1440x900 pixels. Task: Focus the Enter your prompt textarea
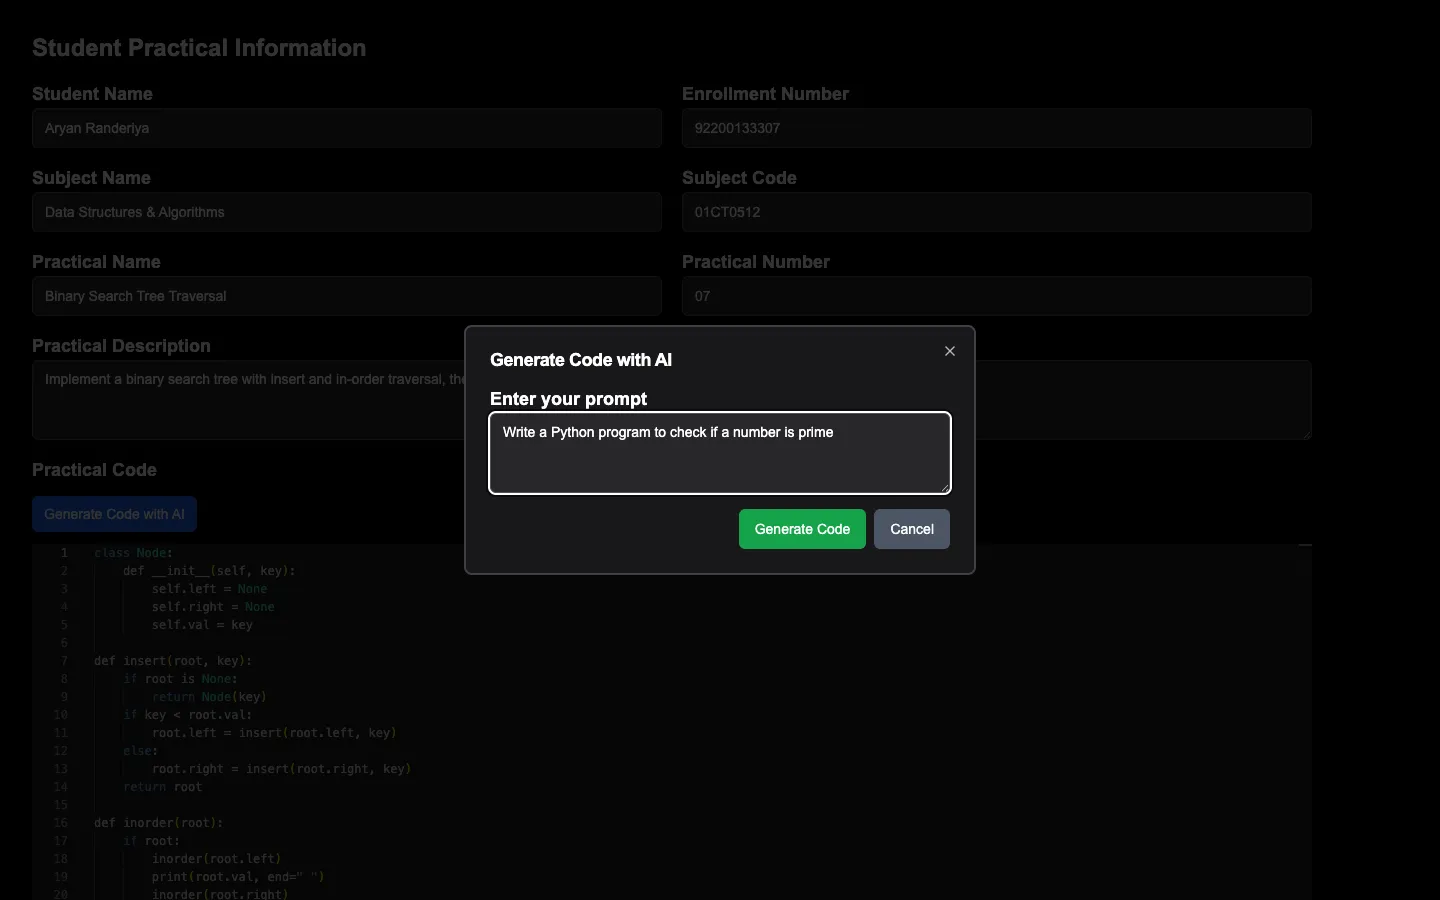click(720, 453)
